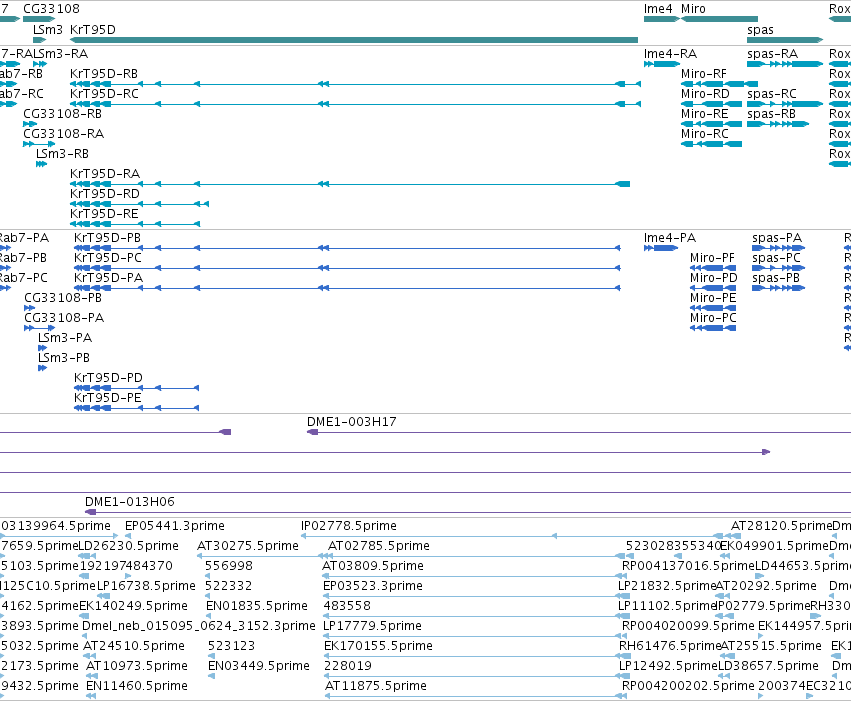Screen dimensions: 851x701
Task: Select the Miro gene label
Action: (x=693, y=9)
